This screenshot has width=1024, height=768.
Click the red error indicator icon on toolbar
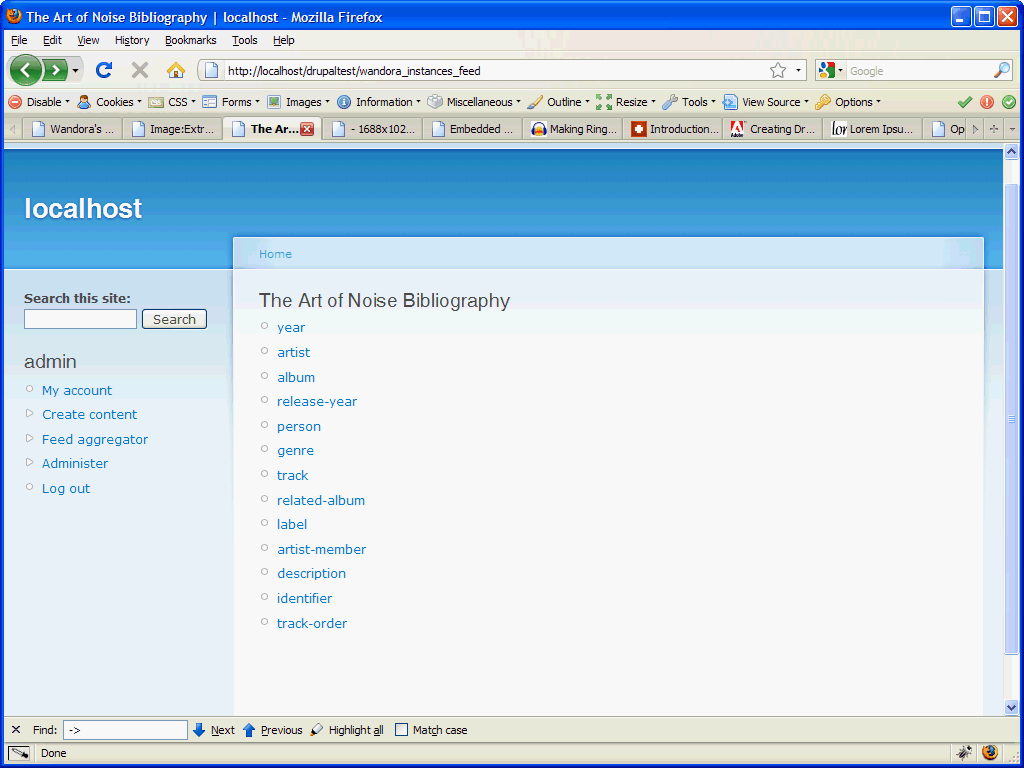(986, 101)
